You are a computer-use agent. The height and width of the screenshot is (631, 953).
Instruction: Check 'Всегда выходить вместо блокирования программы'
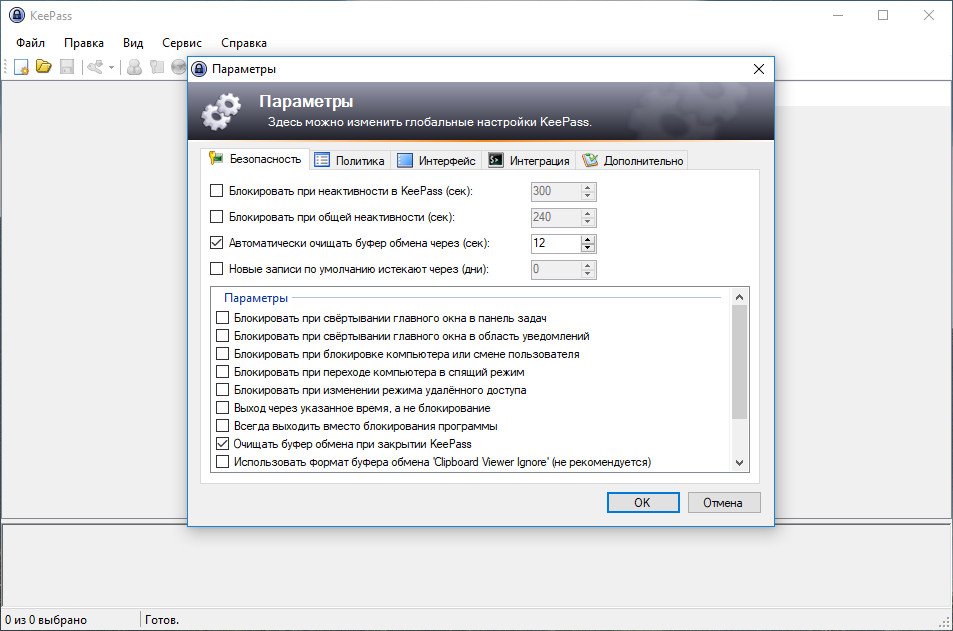click(222, 426)
